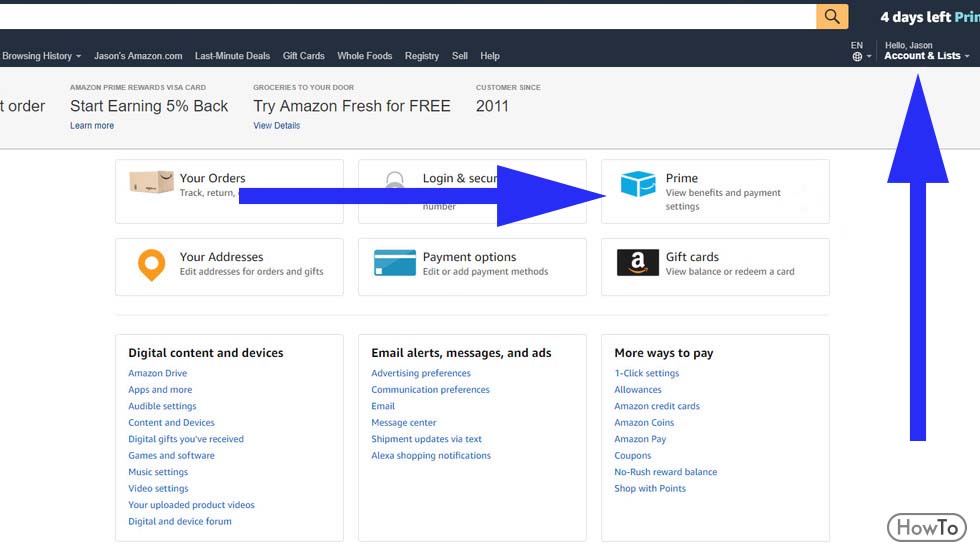
Task: Open Digital gifts you've received link
Action: tap(186, 439)
